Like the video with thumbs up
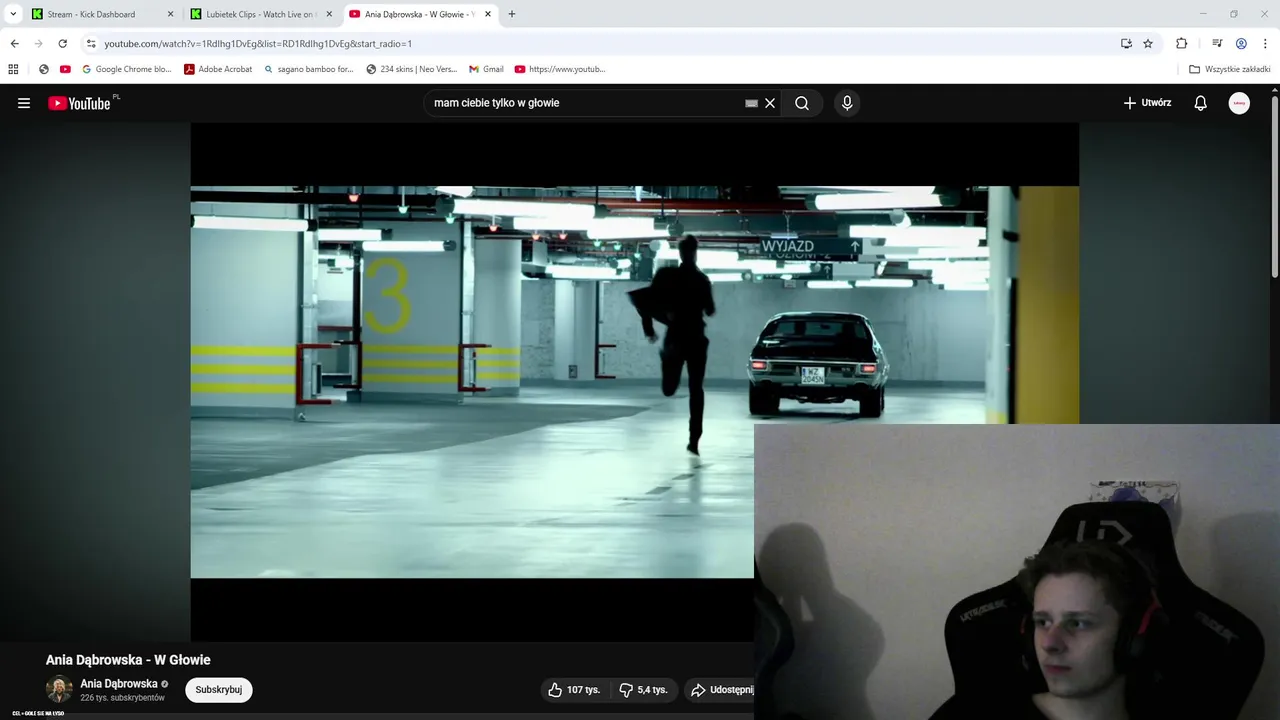The width and height of the screenshot is (1280, 720). 574,690
